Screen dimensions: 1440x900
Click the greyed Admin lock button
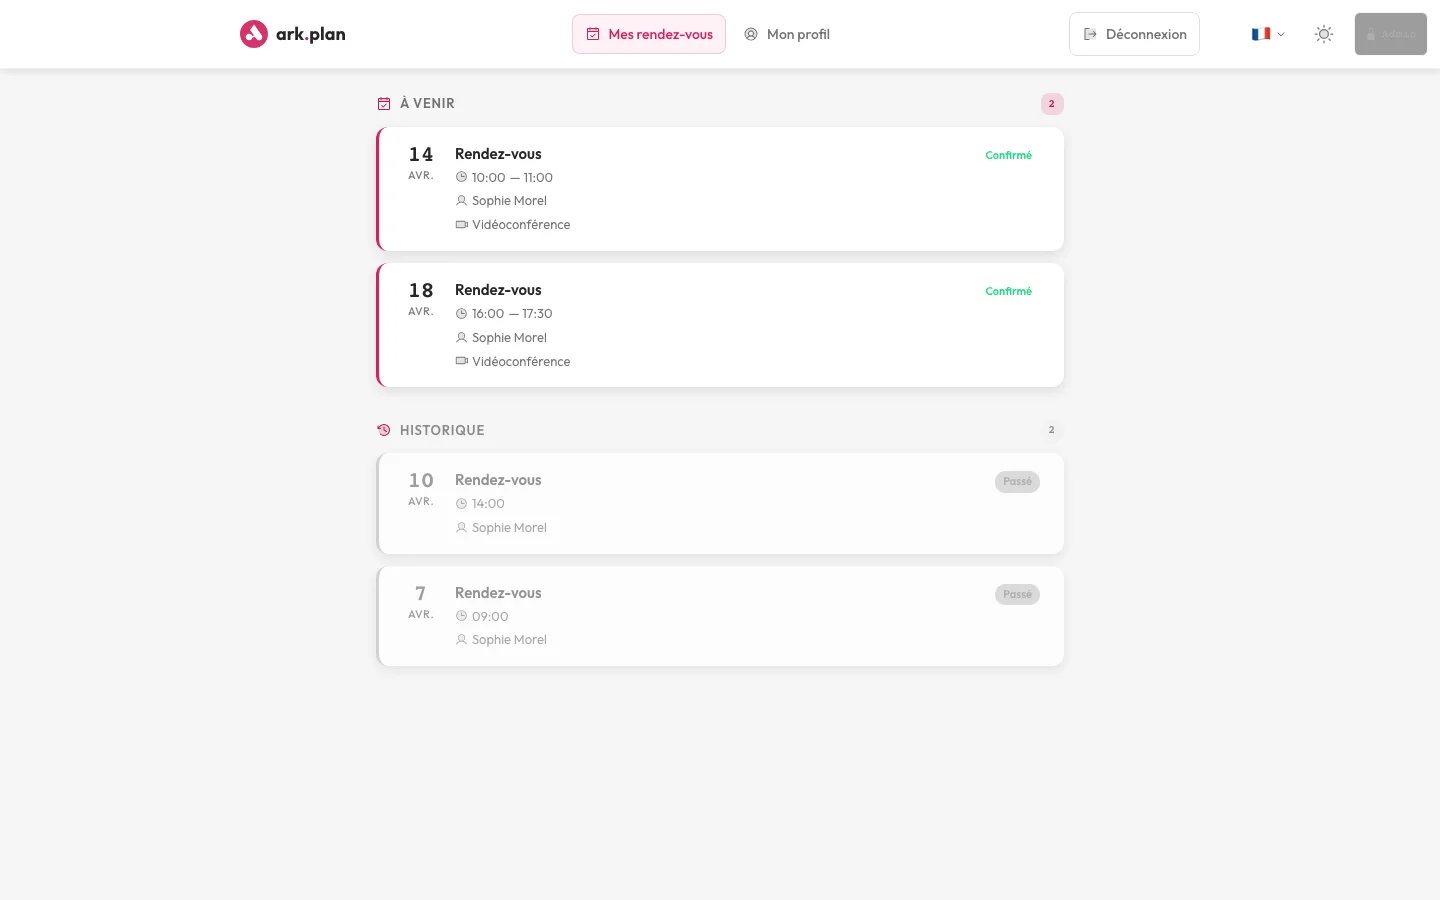pyautogui.click(x=1390, y=34)
